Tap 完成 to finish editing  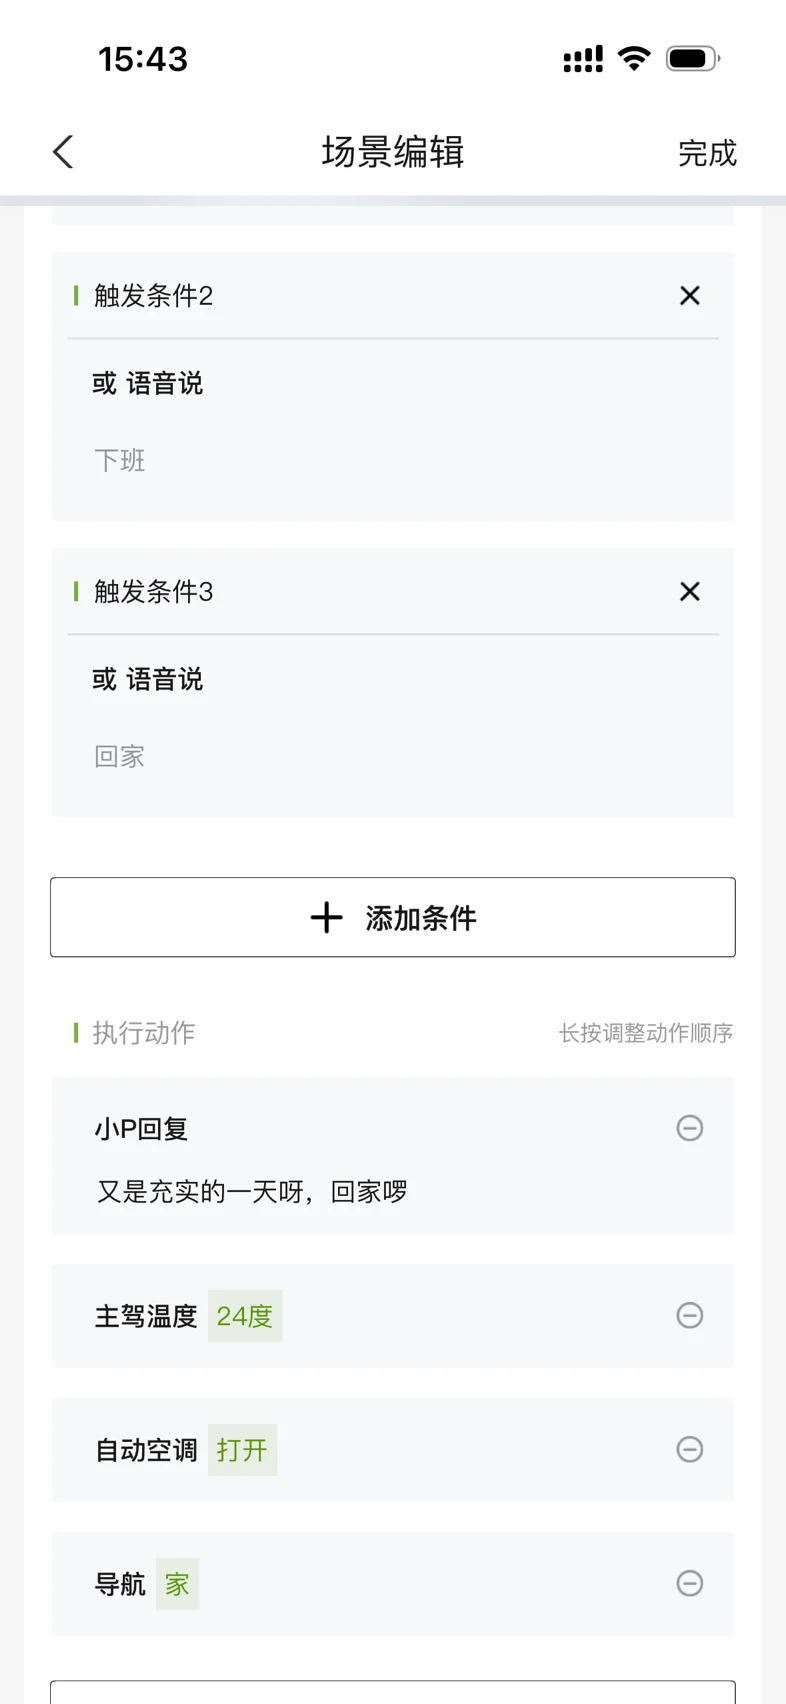pos(707,153)
